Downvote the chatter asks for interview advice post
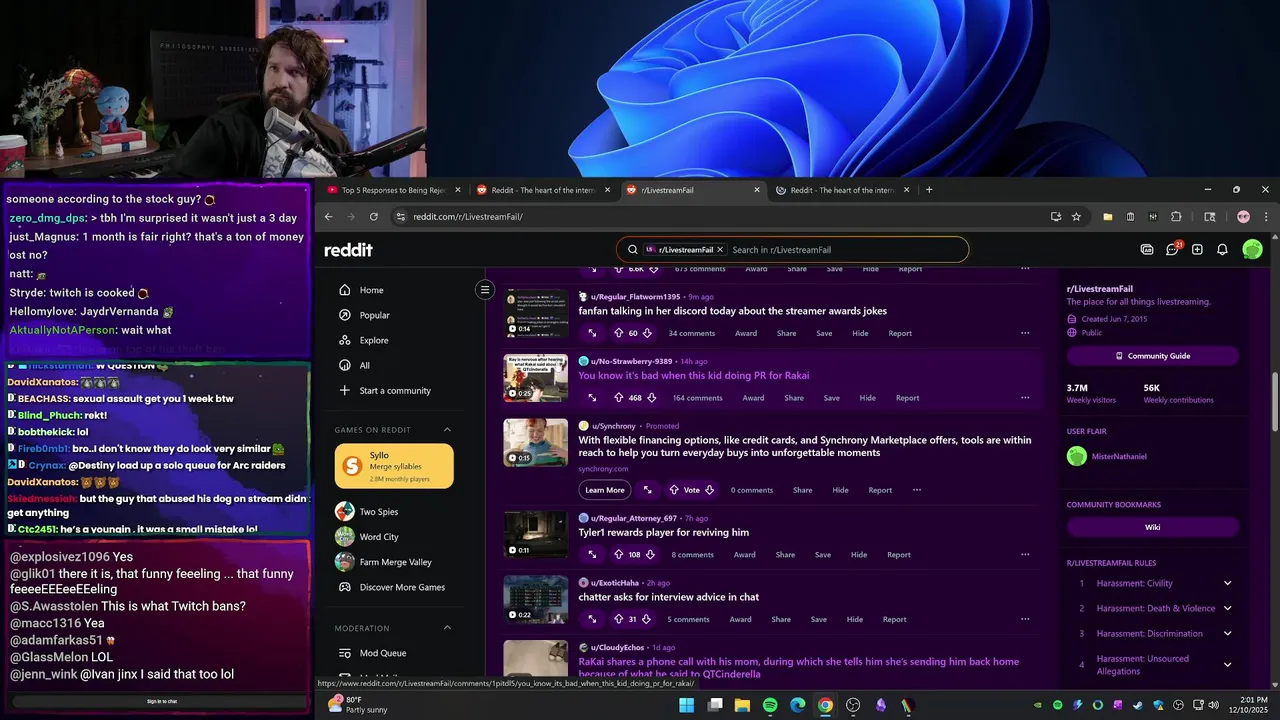The height and width of the screenshot is (720, 1280). tap(646, 619)
